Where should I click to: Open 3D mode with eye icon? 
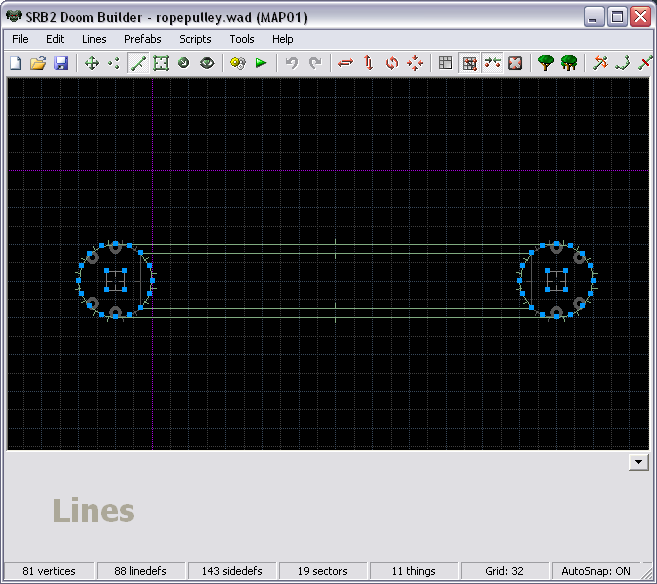coord(207,63)
